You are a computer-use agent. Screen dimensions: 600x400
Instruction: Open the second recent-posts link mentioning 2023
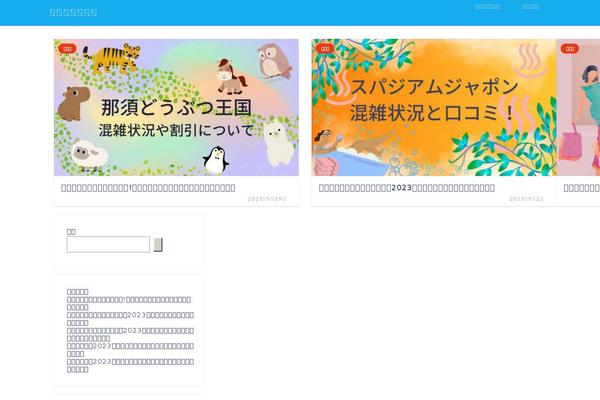[130, 318]
